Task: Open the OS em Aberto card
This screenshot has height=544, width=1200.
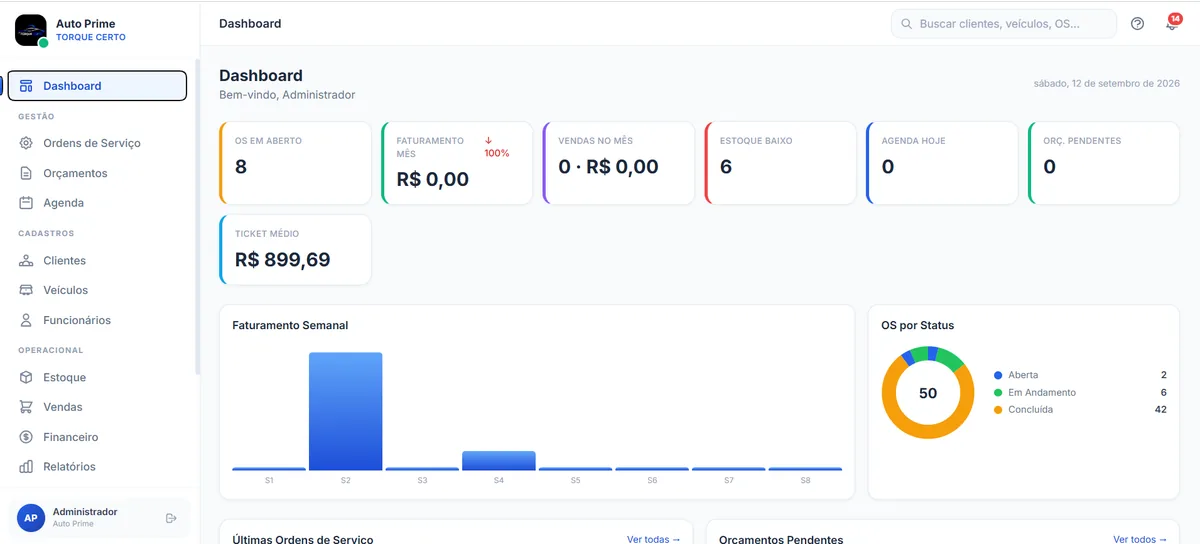Action: coord(295,163)
